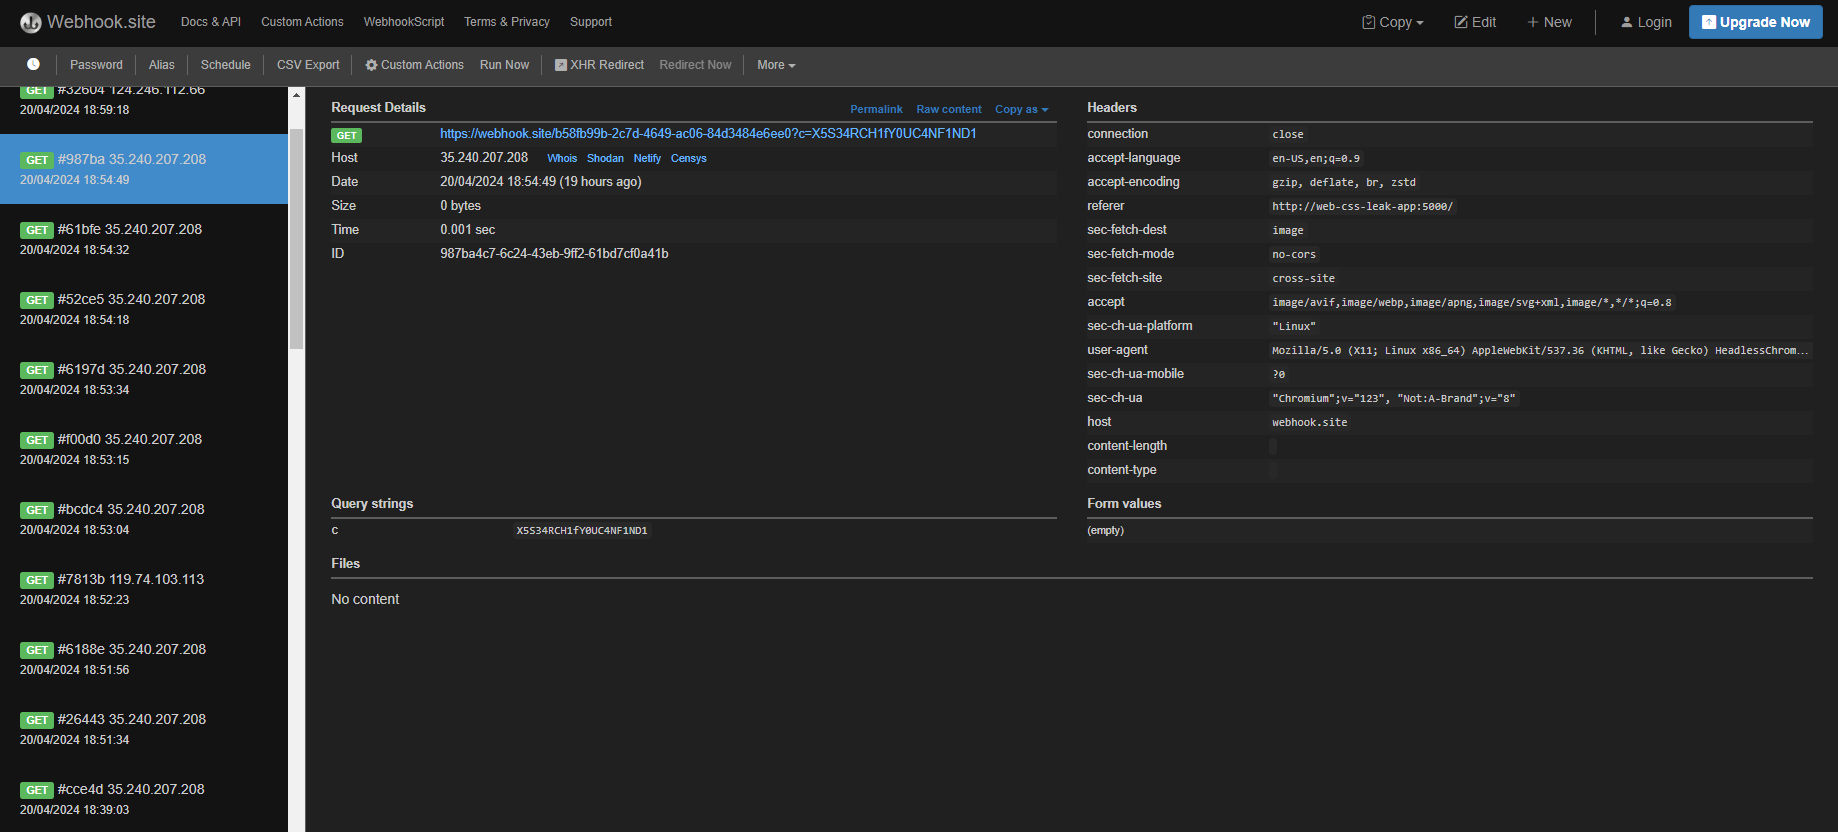Click the Censys lookup link

click(x=689, y=158)
